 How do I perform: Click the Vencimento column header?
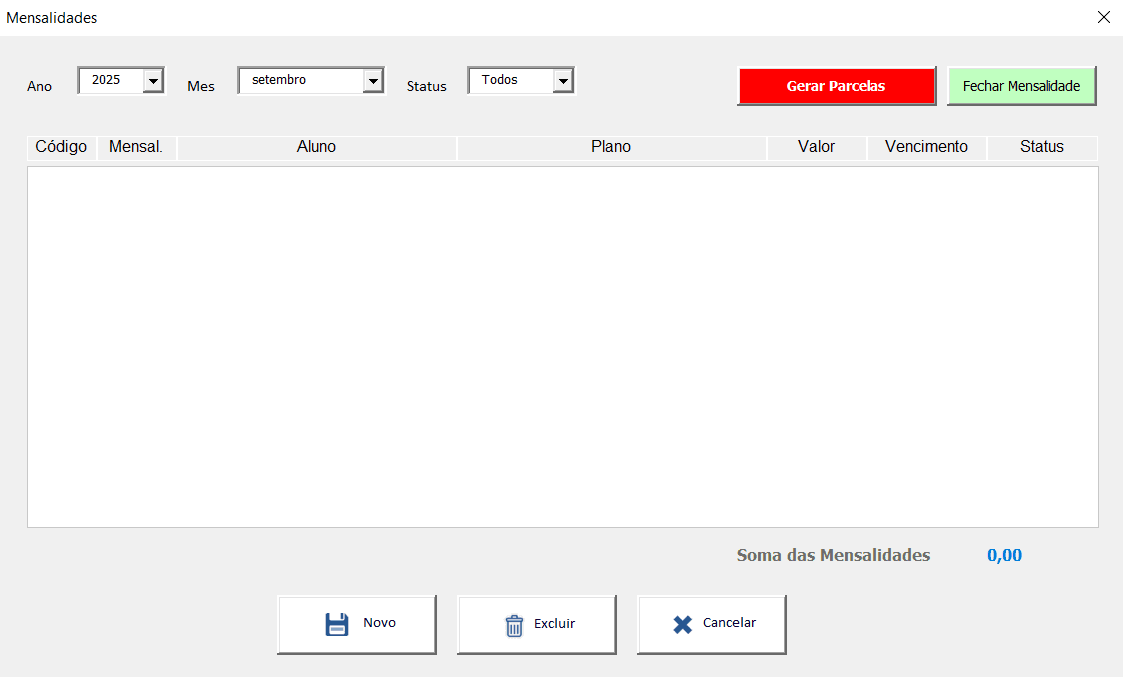[926, 147]
